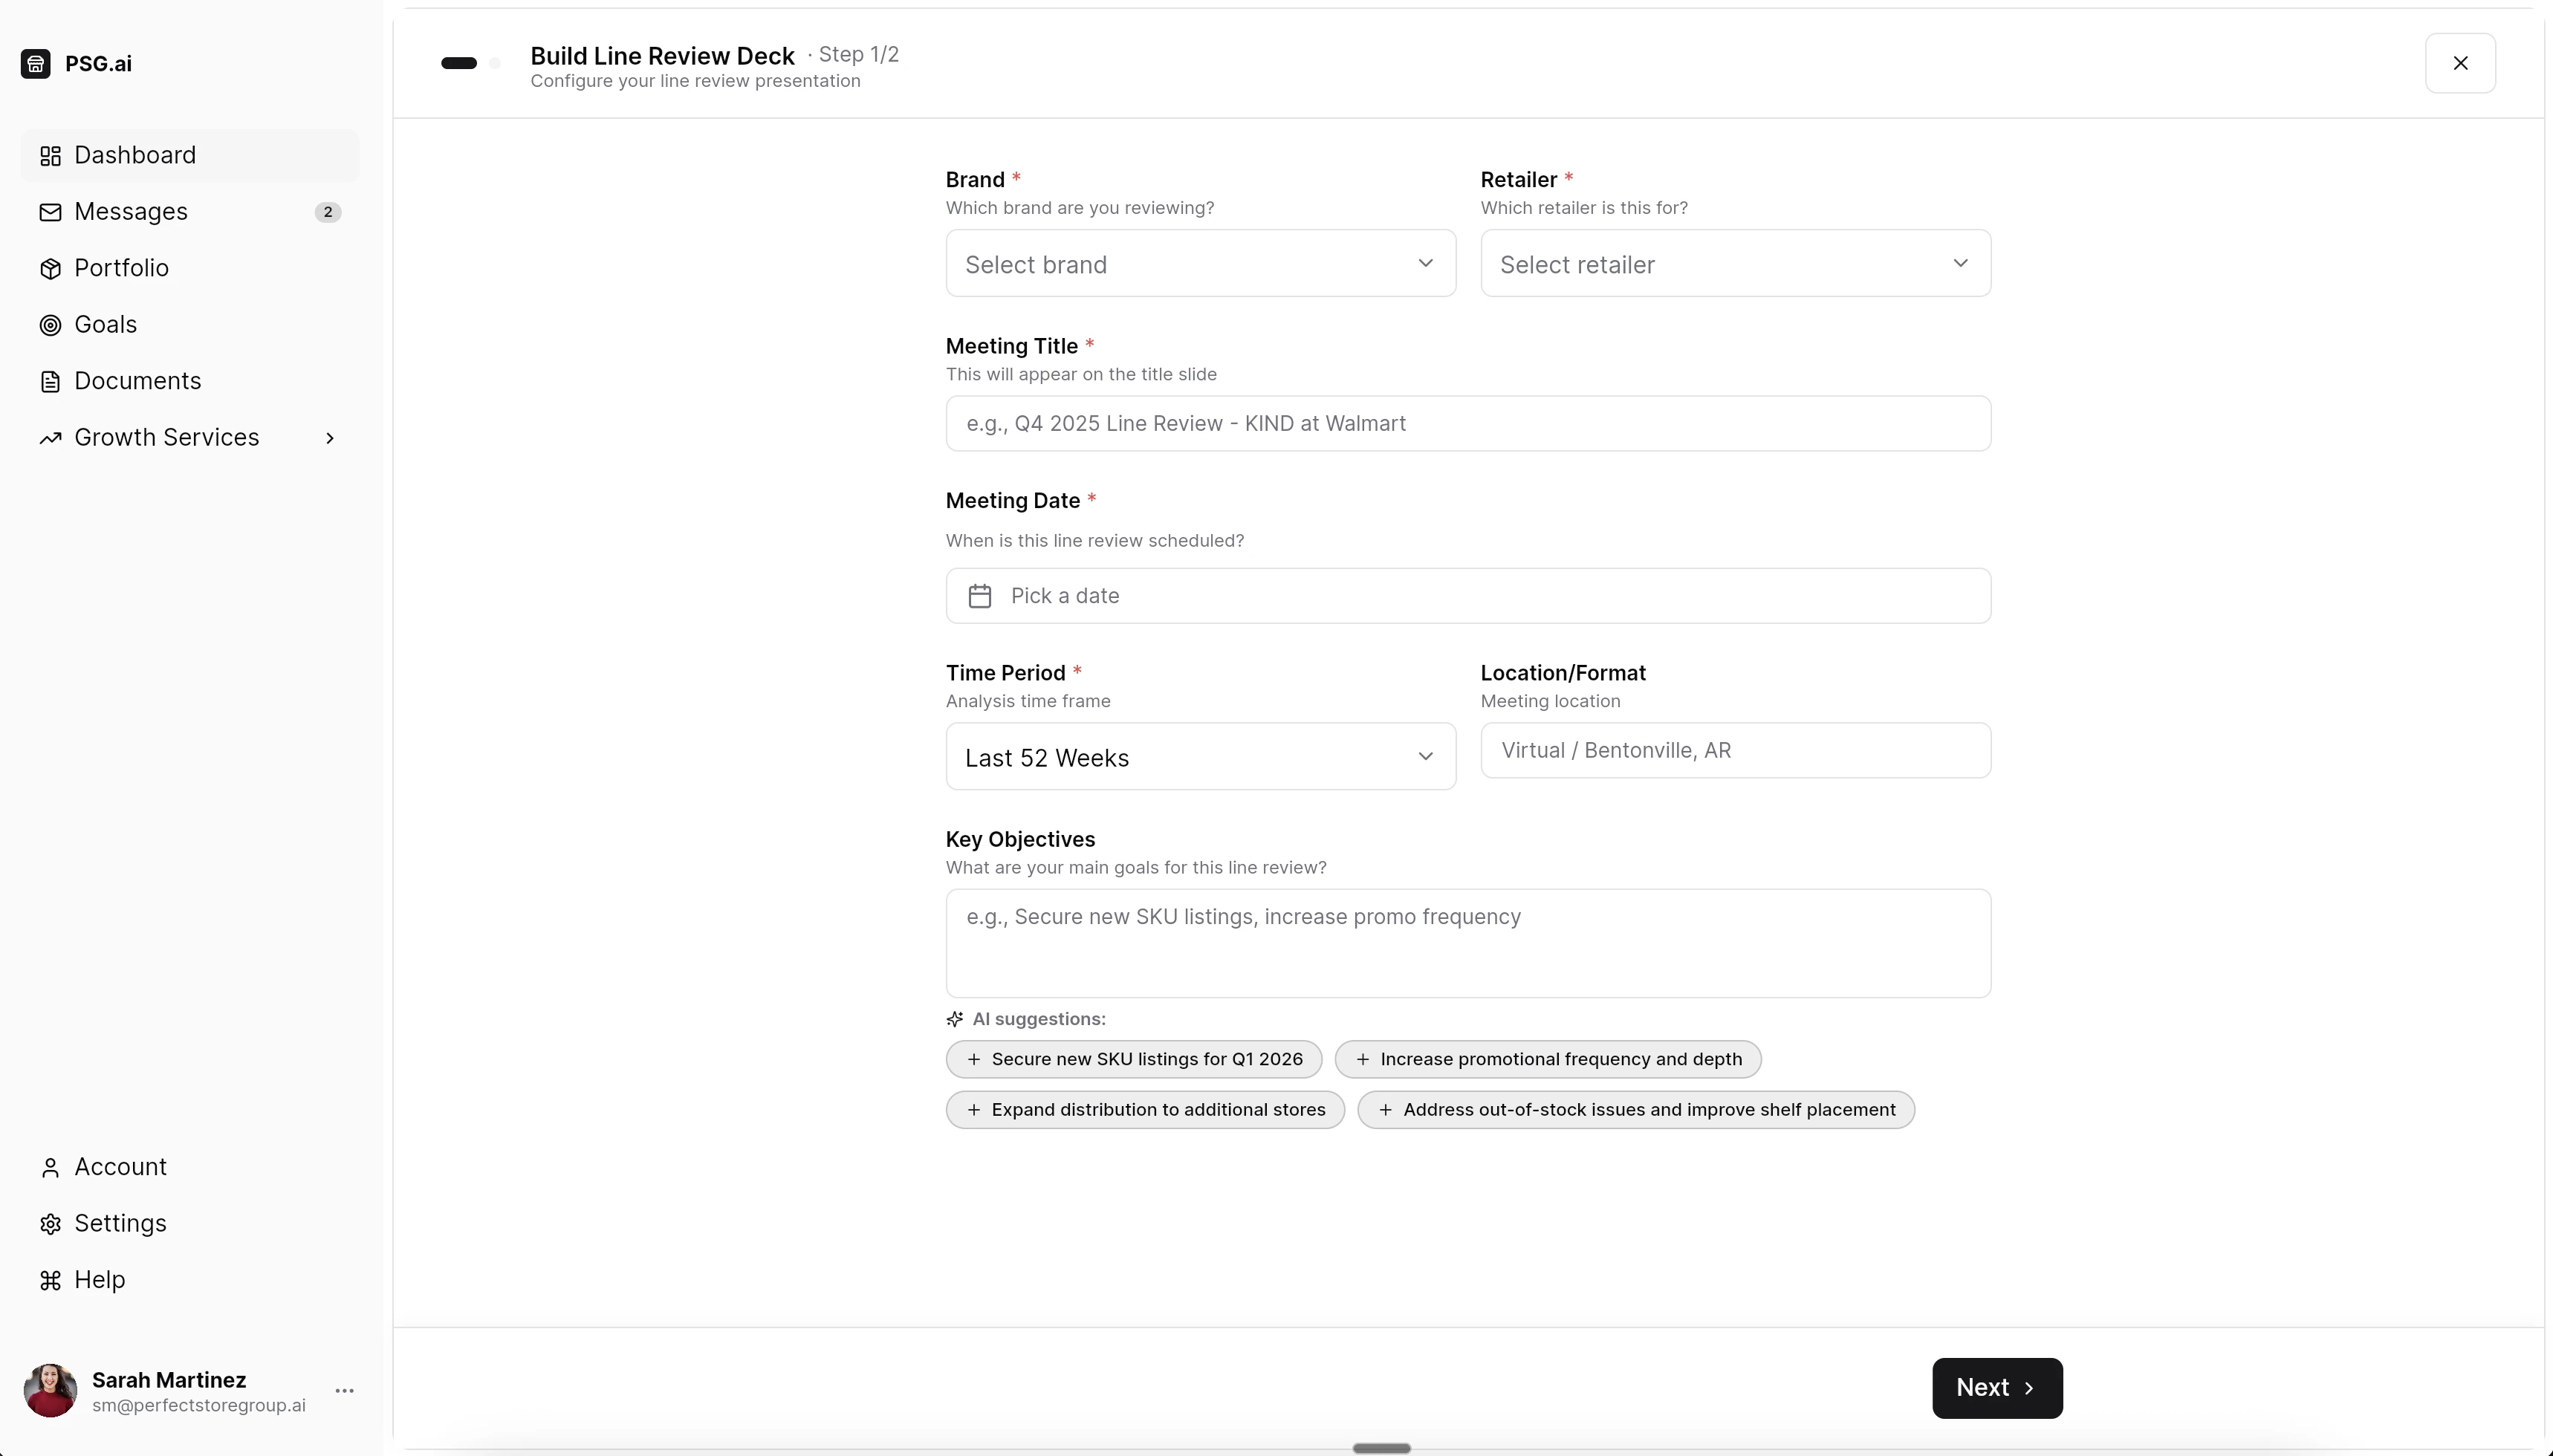Click the PSG.ai logo
This screenshot has height=1456, width=2553.
76,63
